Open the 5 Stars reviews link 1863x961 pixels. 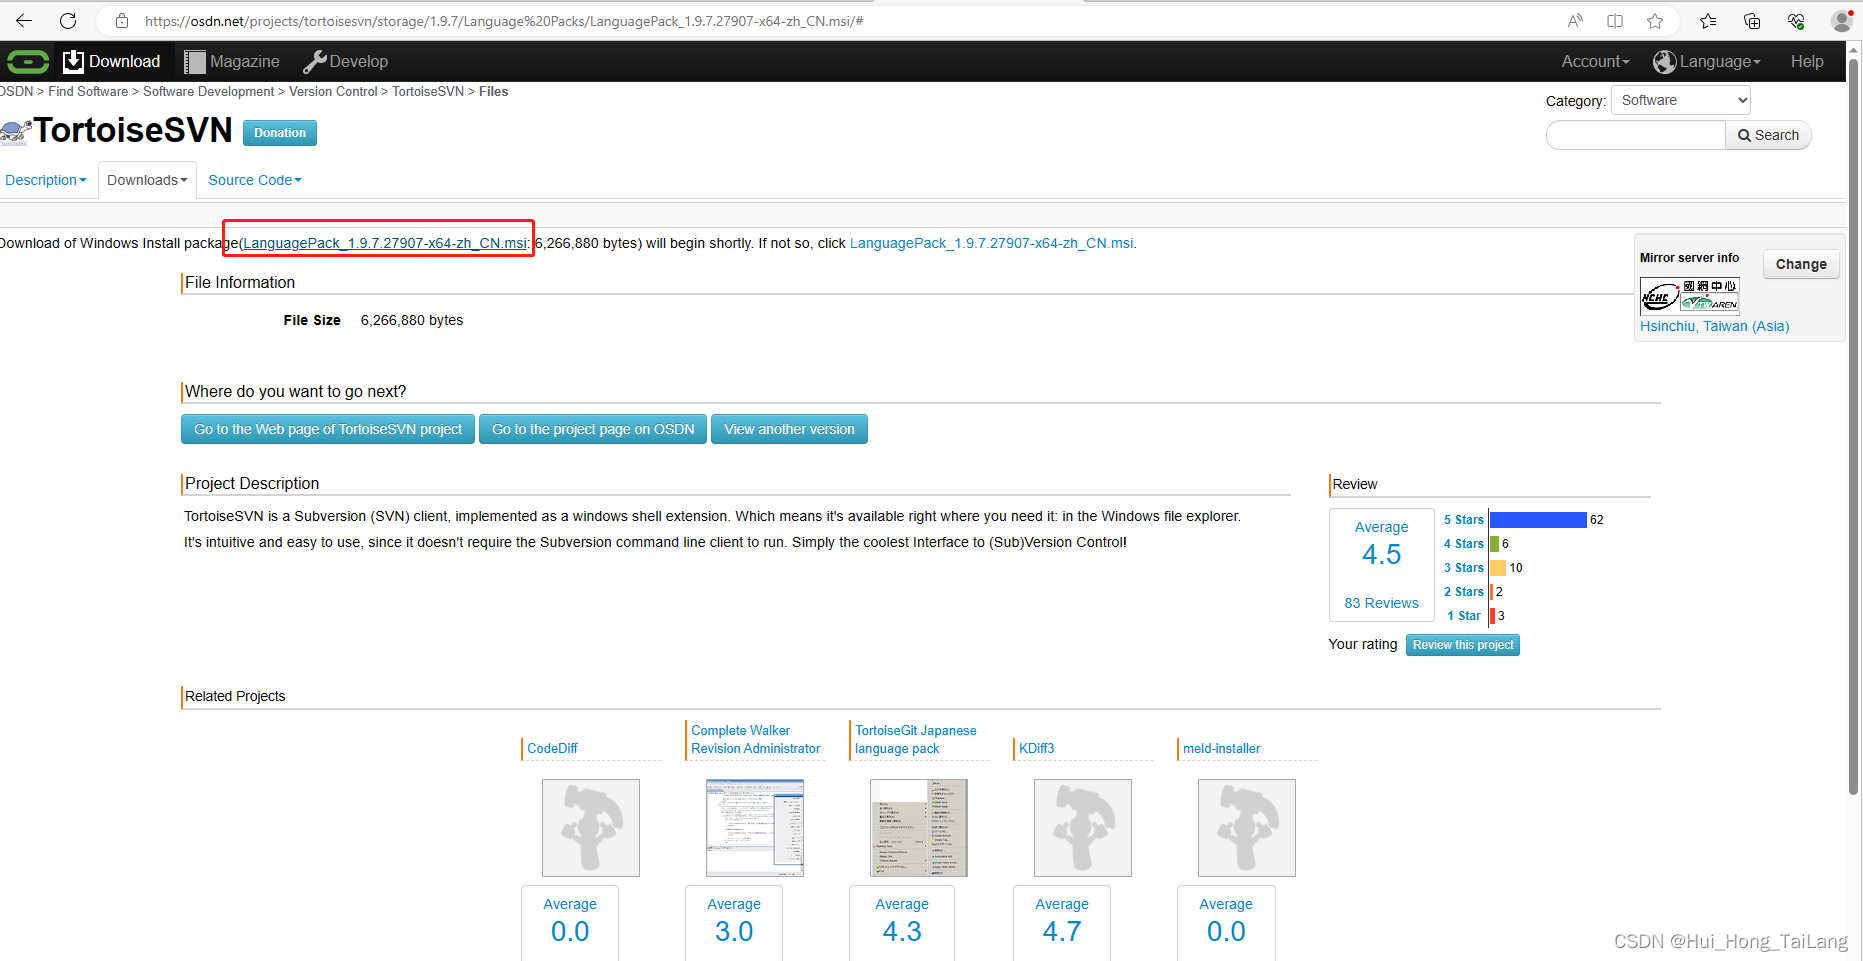click(1463, 520)
